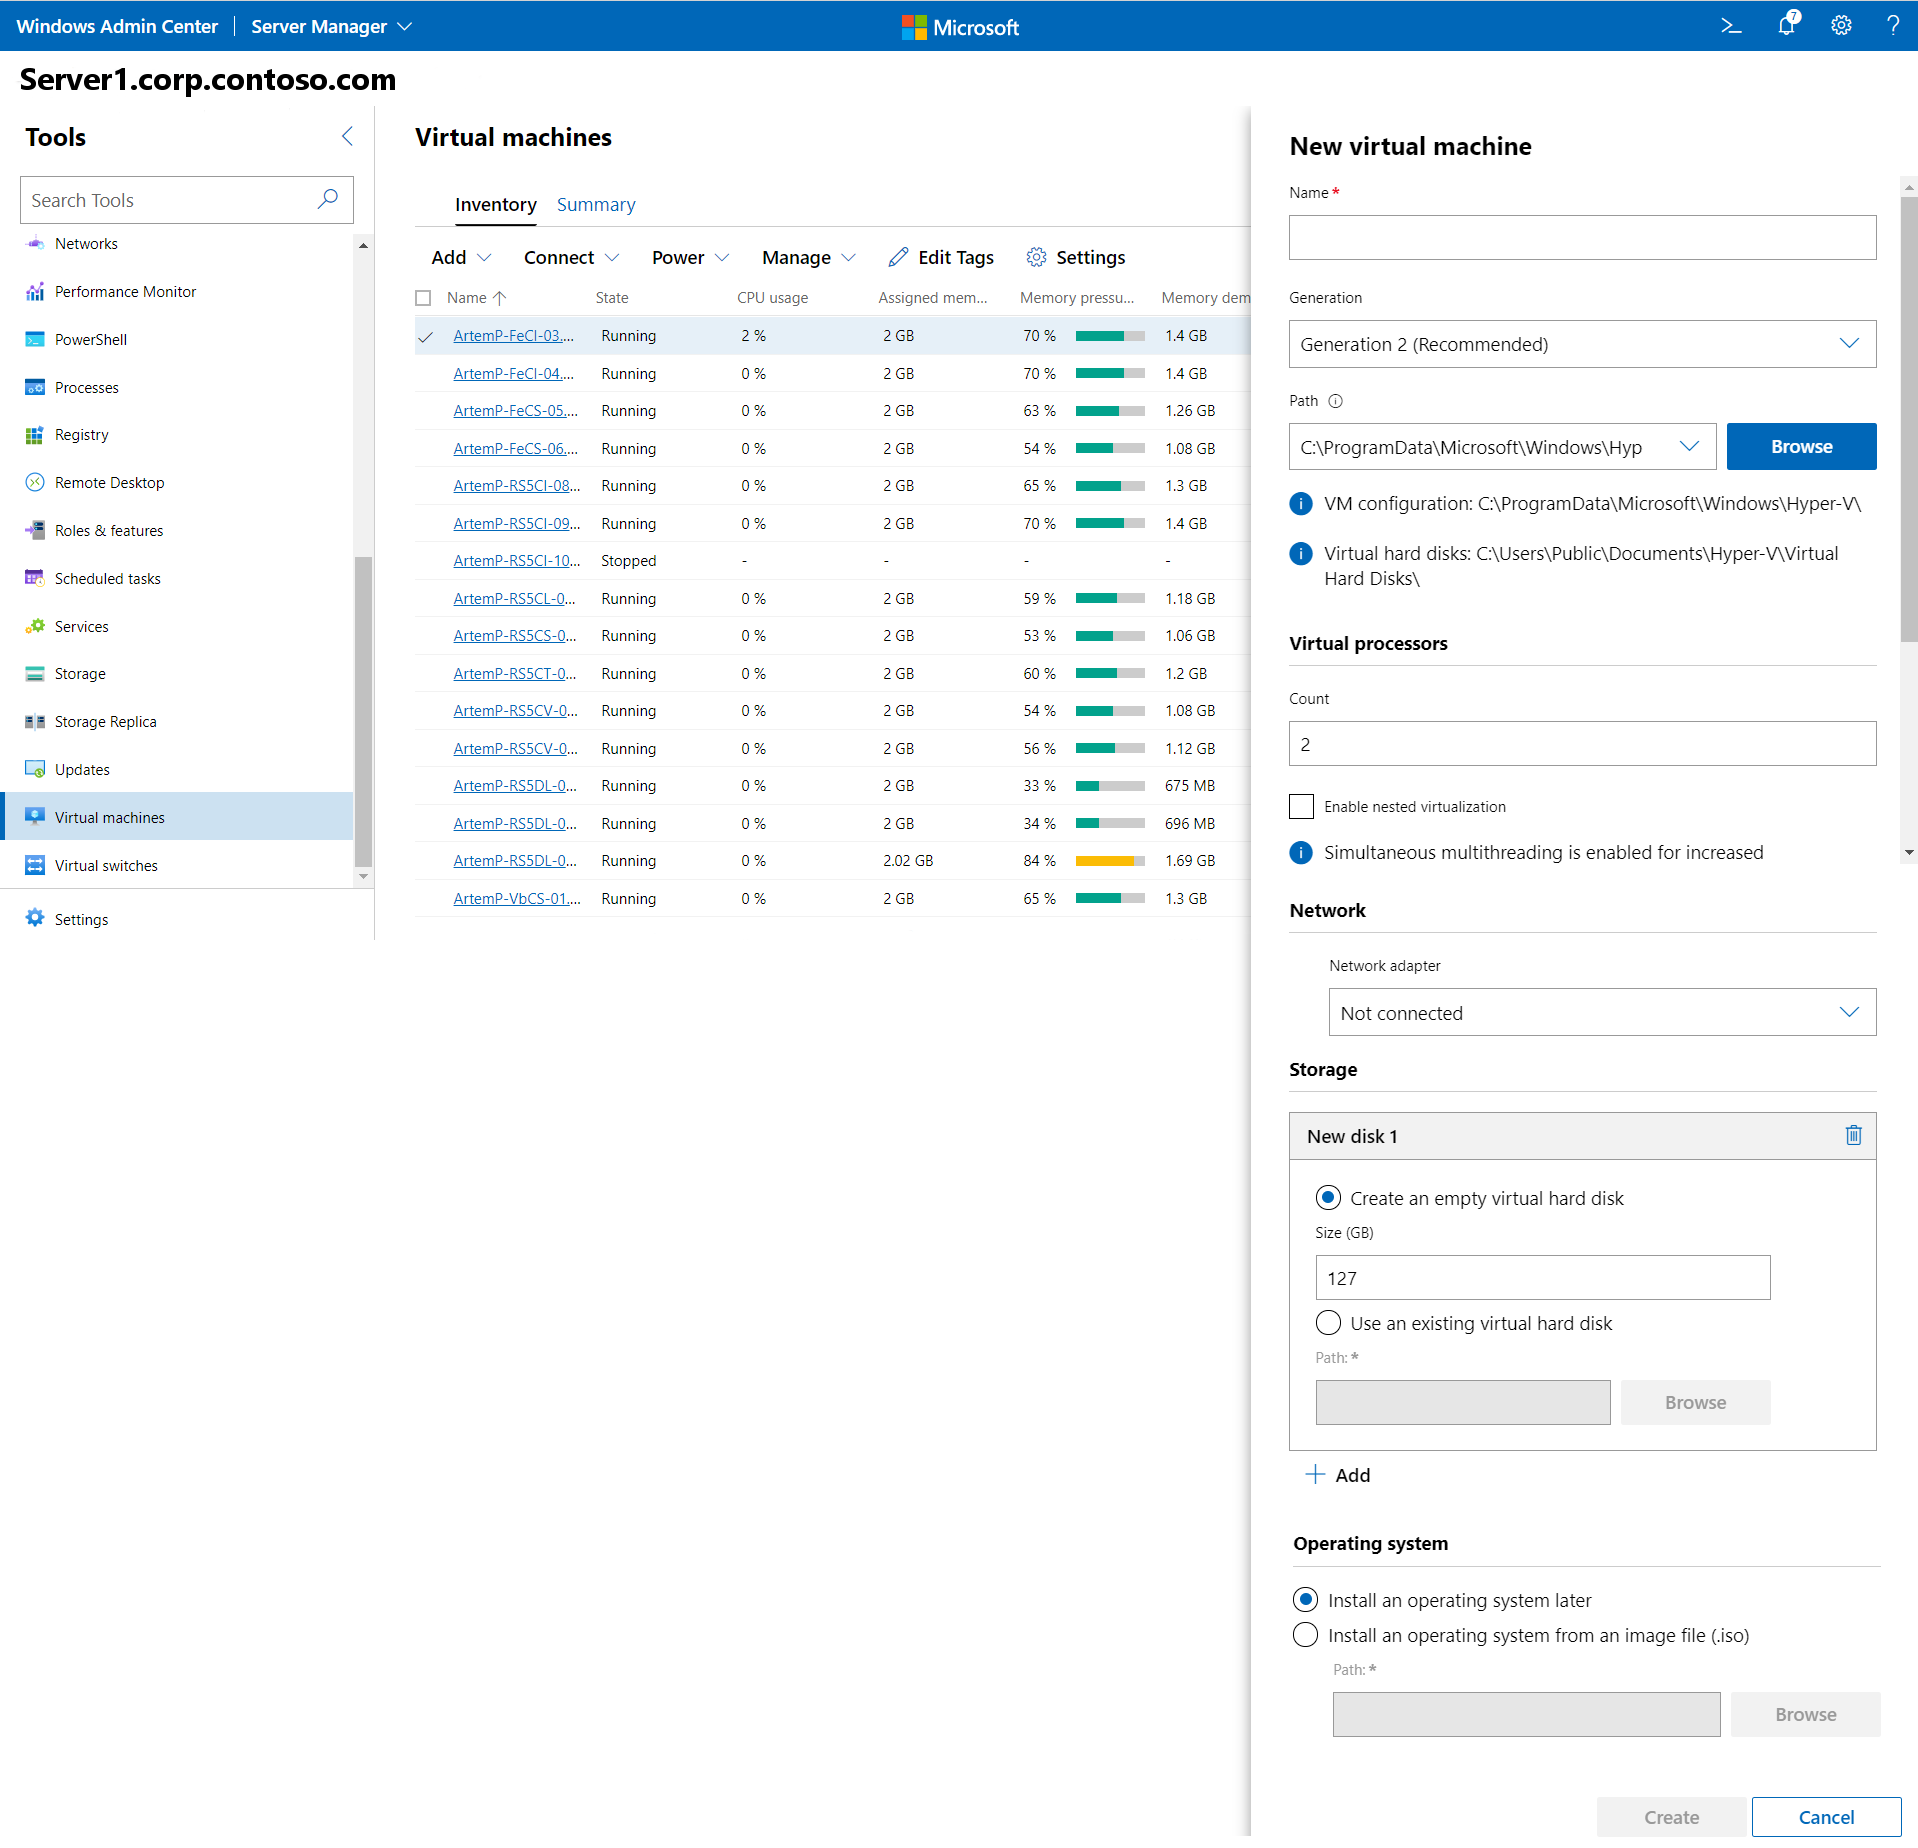This screenshot has height=1848, width=1918.
Task: Enable nested virtualization
Action: [1301, 806]
